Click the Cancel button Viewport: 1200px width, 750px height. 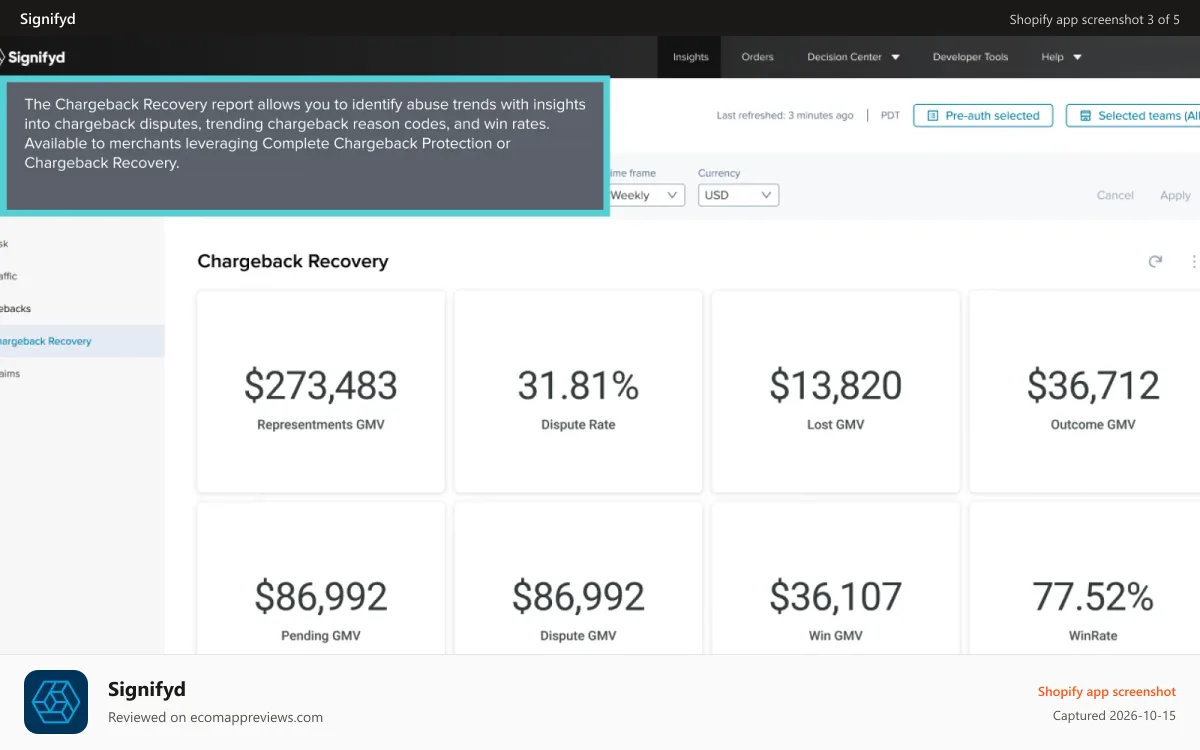[1115, 195]
